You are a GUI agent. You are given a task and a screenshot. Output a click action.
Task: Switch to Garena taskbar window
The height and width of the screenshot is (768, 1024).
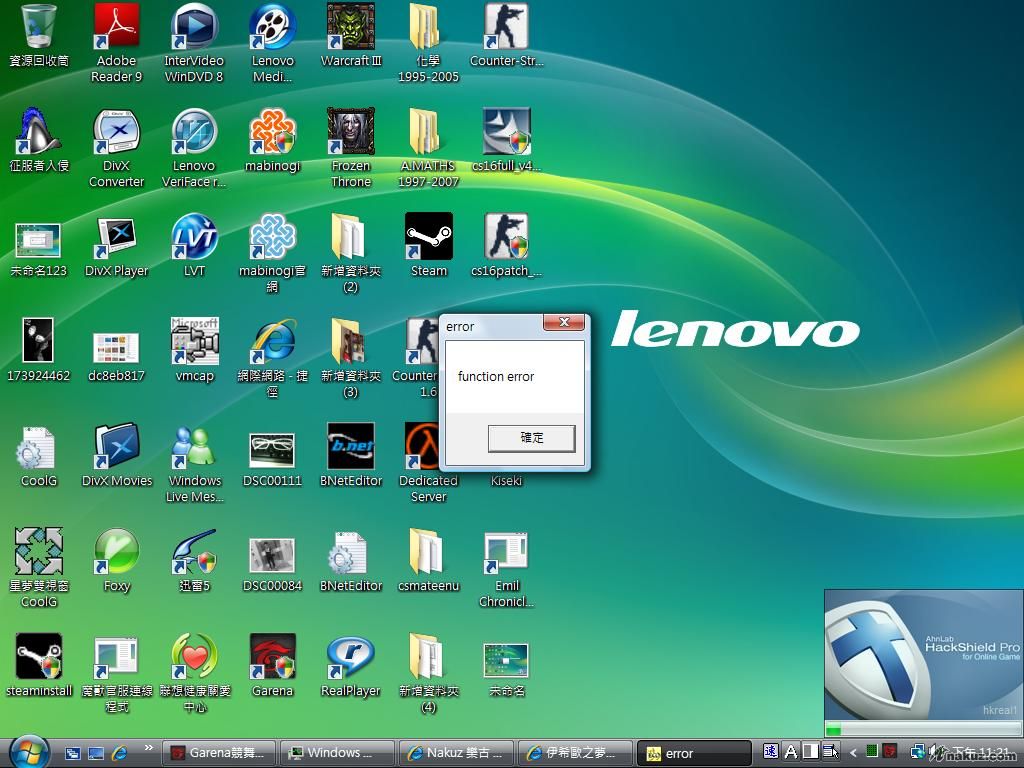[x=218, y=753]
